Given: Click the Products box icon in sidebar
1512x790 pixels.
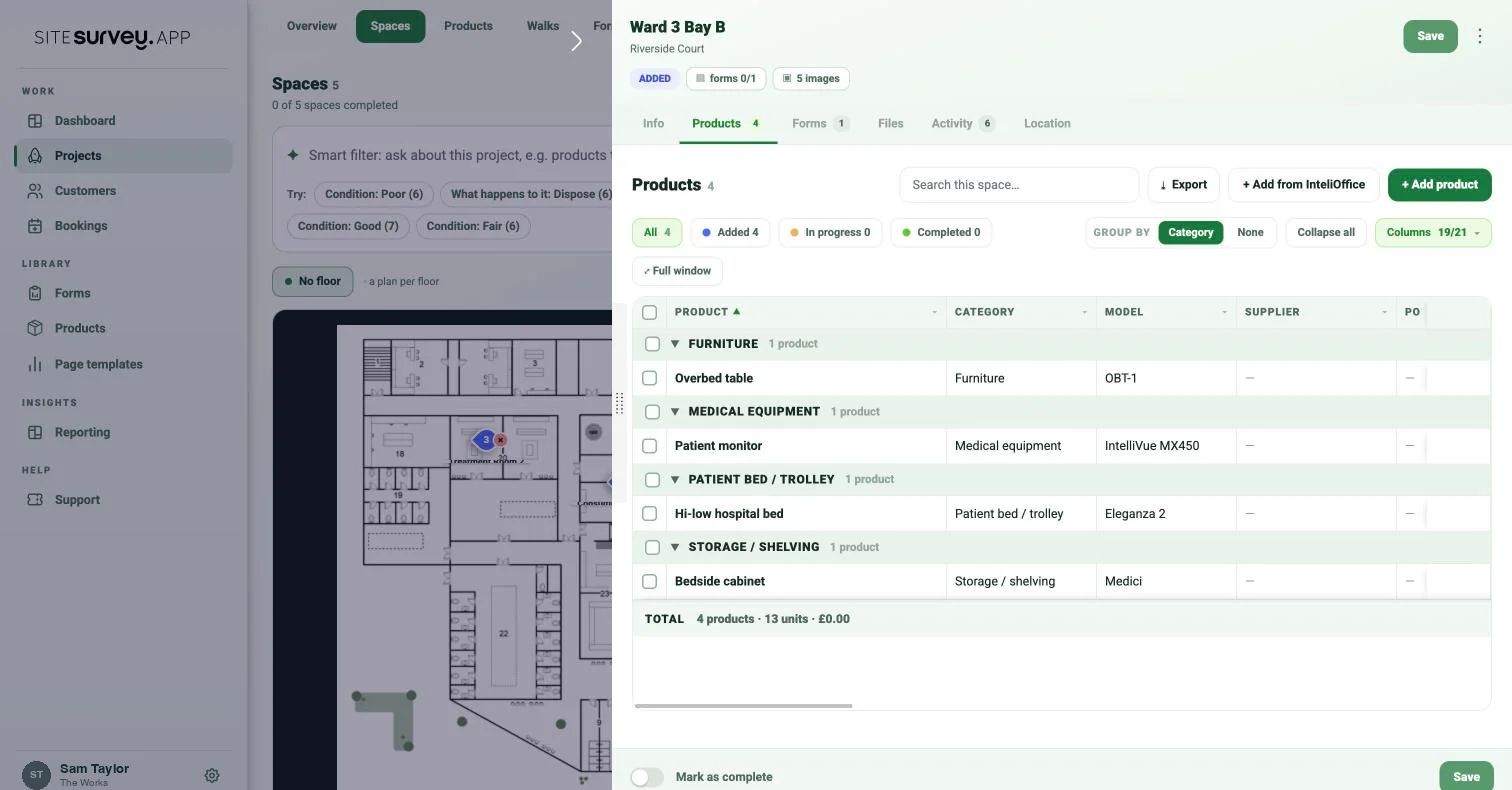Looking at the screenshot, I should pyautogui.click(x=35, y=328).
